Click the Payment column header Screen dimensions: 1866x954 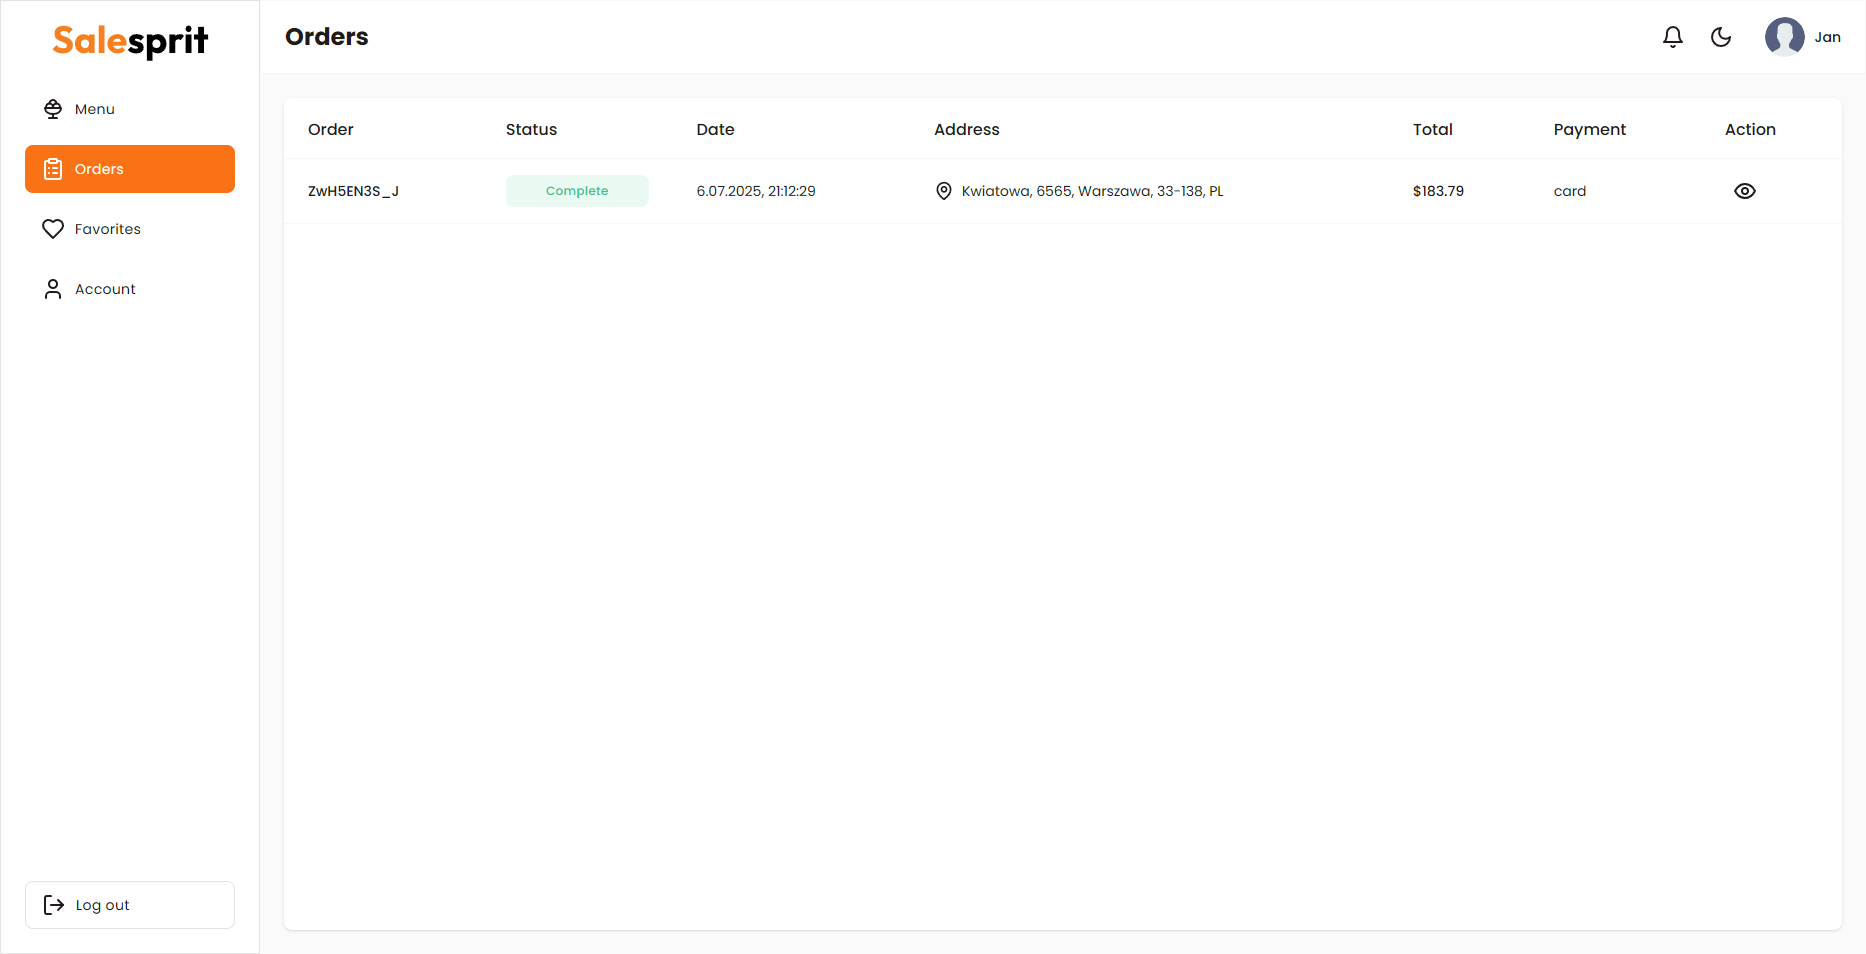click(1590, 129)
